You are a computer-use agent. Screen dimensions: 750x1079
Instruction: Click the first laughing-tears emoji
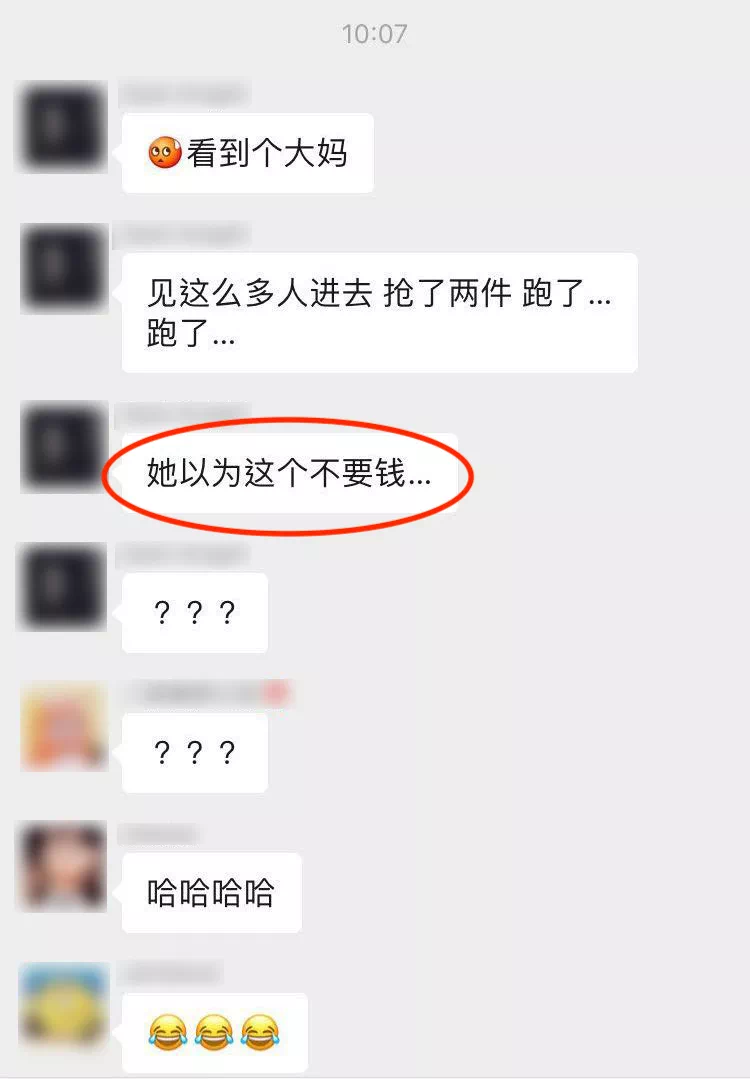168,1032
